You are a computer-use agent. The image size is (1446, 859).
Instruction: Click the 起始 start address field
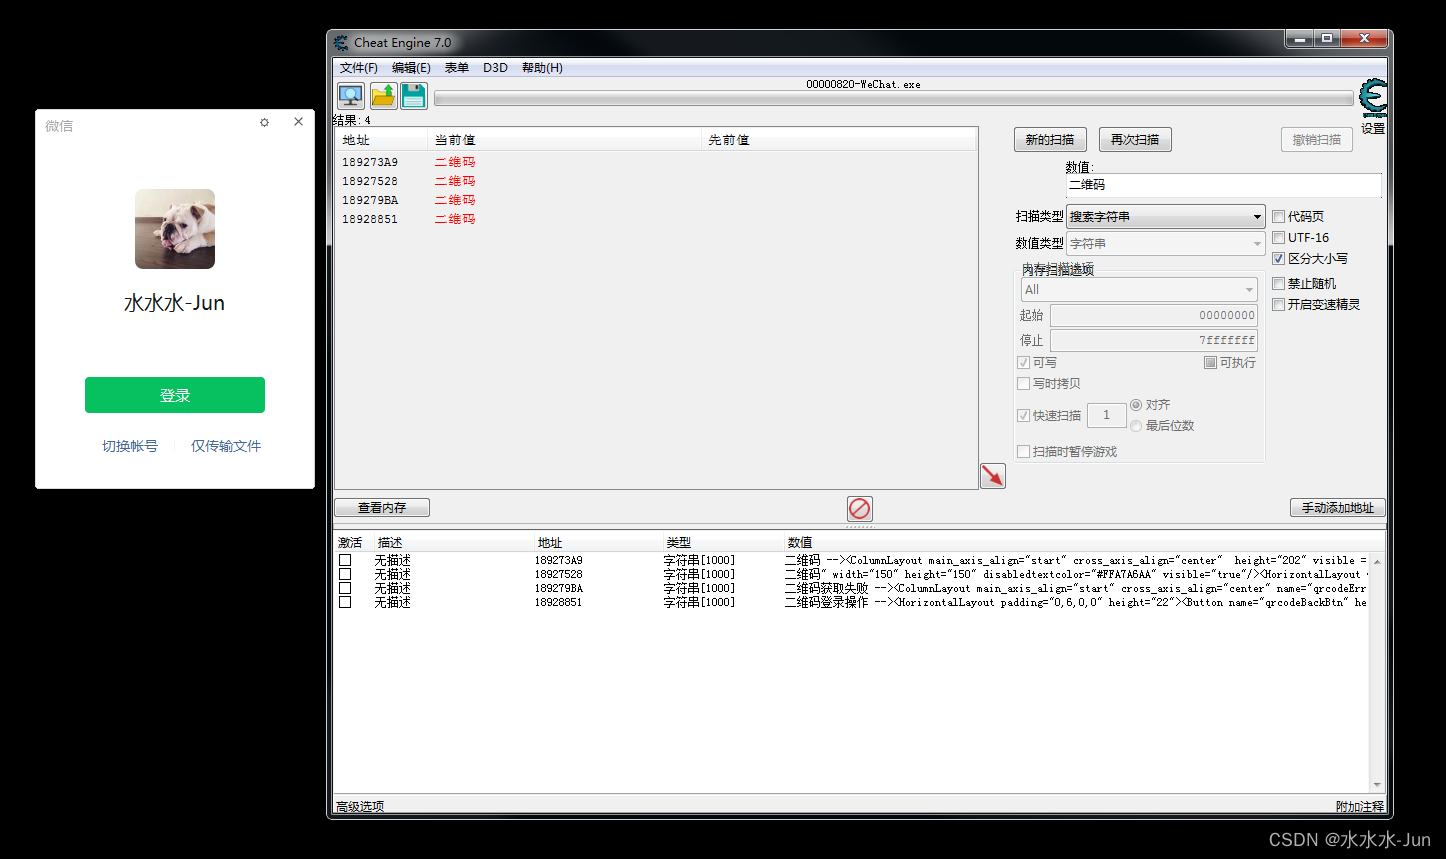click(x=1154, y=315)
